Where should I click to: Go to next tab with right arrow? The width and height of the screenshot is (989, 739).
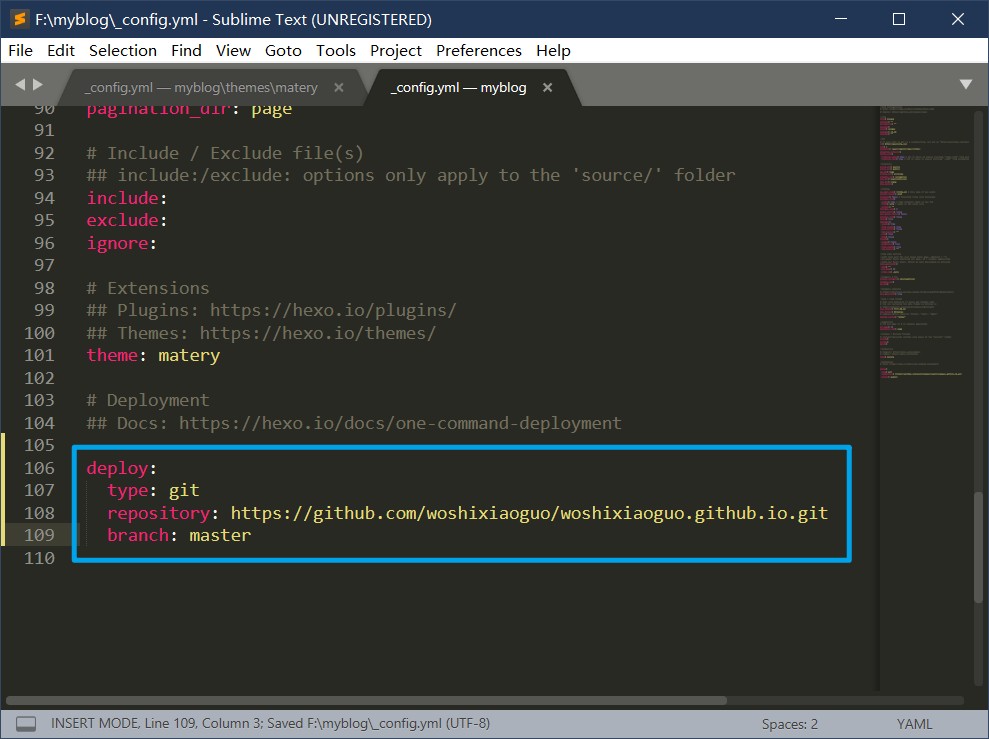pyautogui.click(x=38, y=84)
